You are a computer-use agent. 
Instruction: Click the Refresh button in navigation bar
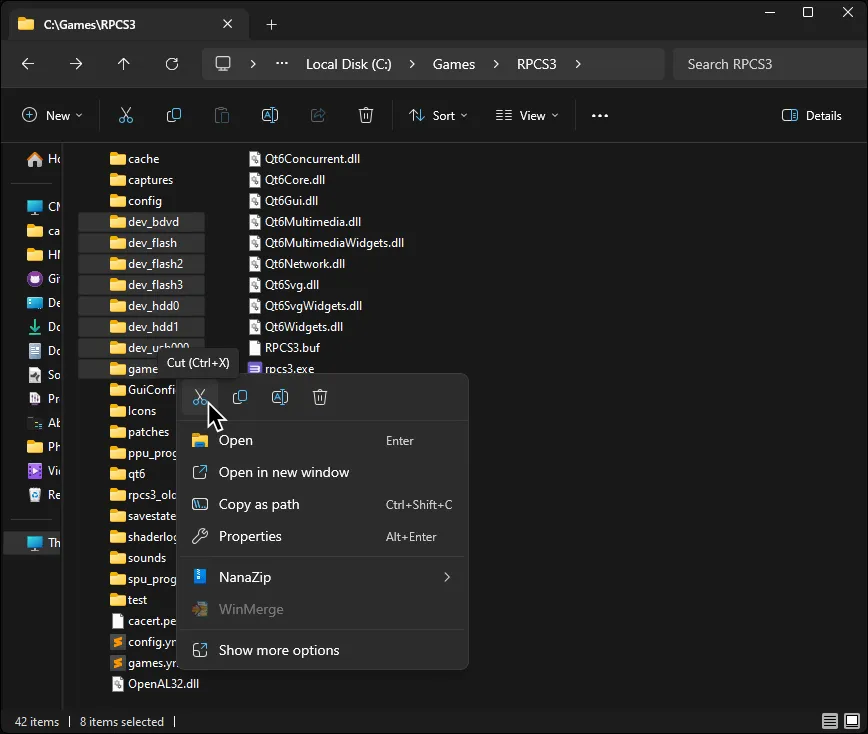coord(172,64)
